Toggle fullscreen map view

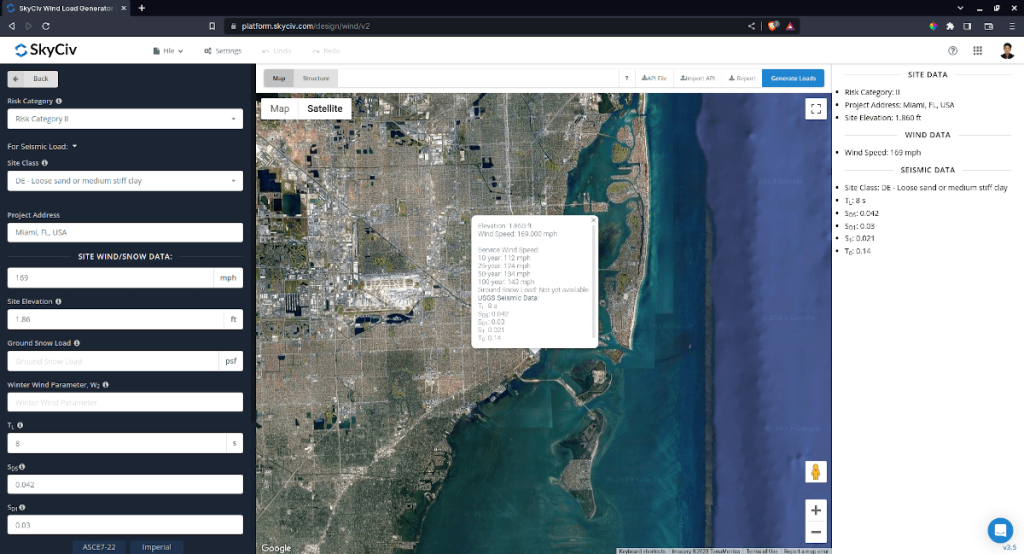(815, 109)
